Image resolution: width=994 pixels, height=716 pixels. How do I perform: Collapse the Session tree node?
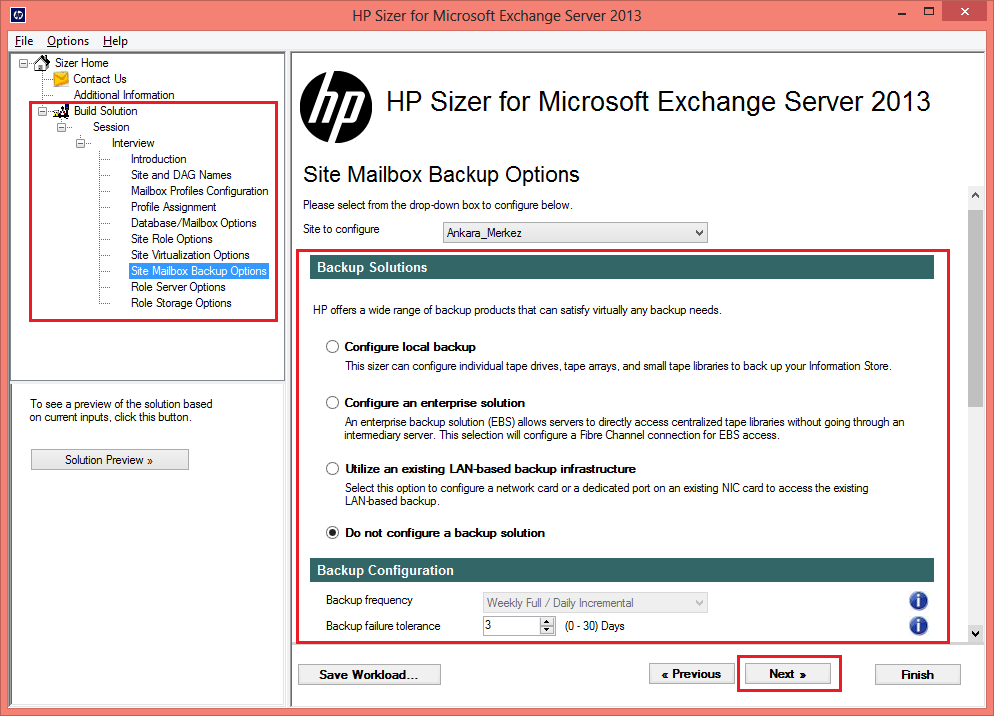click(x=61, y=127)
